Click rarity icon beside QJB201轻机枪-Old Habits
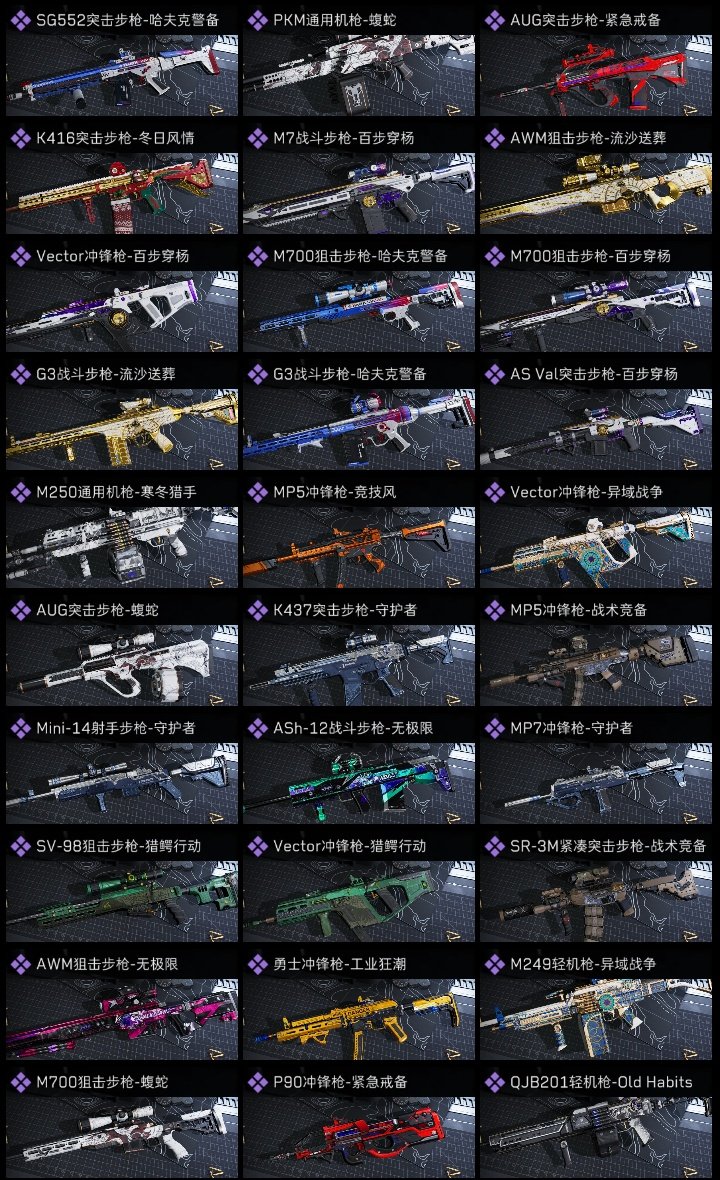 click(x=495, y=1082)
